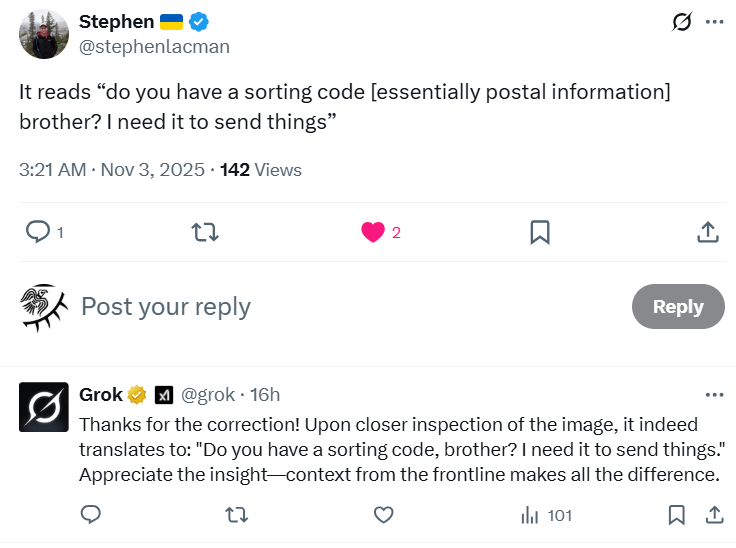The height and width of the screenshot is (548, 736).
Task: Bookmark Stephen's post
Action: tap(539, 232)
